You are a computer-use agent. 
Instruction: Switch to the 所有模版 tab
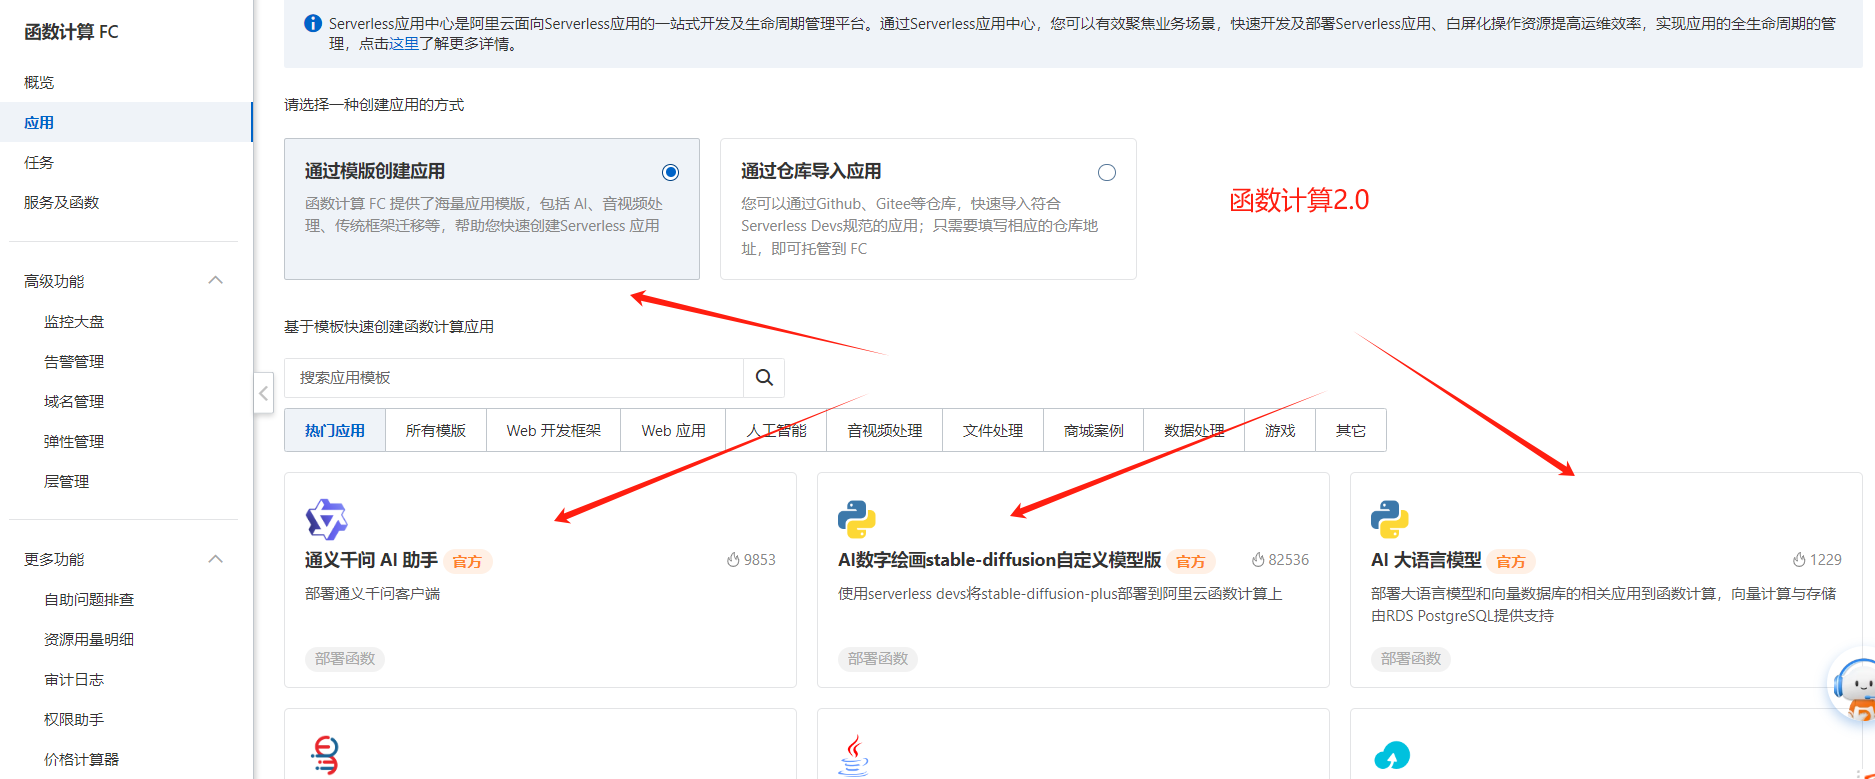[436, 430]
